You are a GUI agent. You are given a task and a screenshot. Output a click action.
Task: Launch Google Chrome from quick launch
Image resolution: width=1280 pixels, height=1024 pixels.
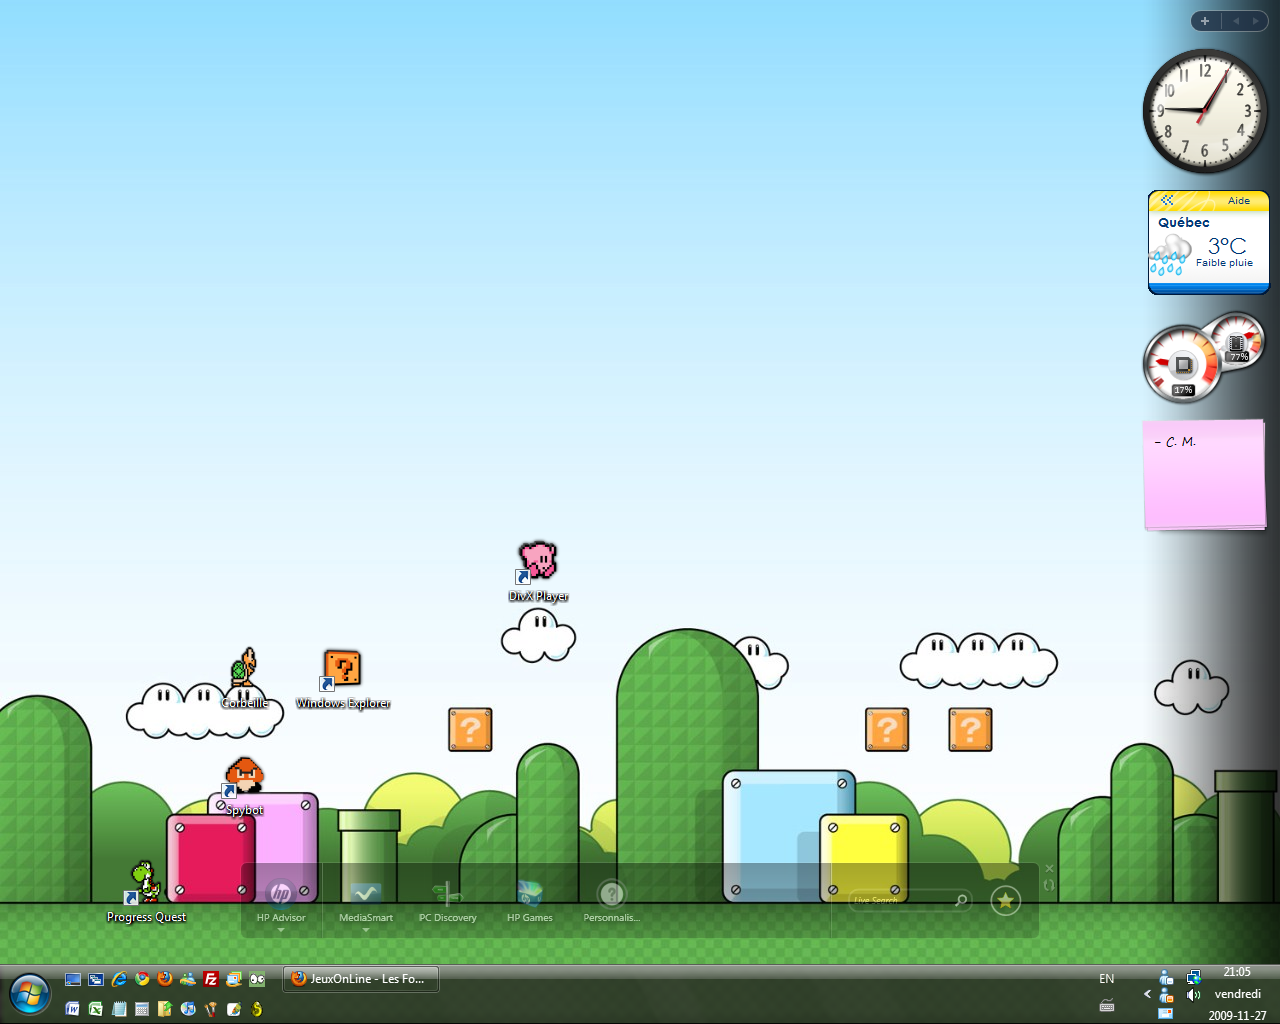pos(142,979)
